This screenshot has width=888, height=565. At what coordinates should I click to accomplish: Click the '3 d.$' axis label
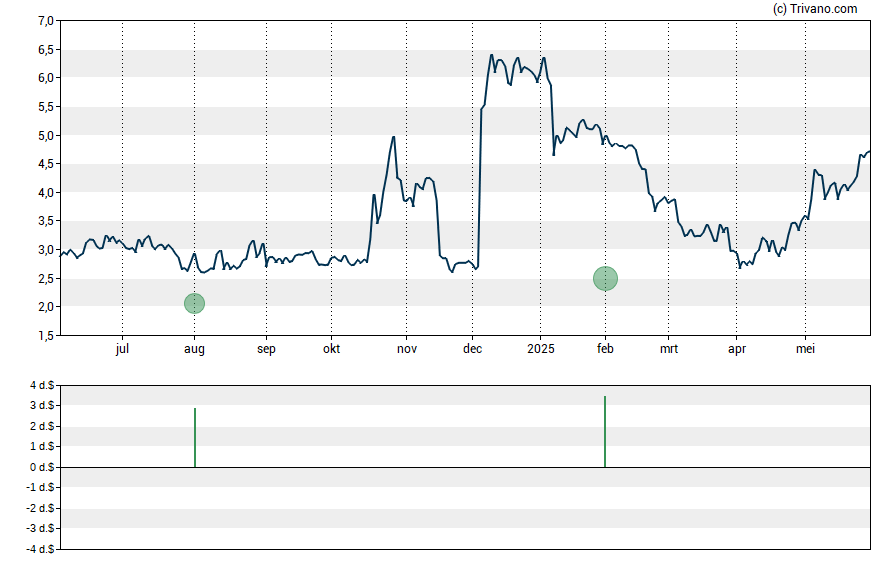(x=42, y=405)
